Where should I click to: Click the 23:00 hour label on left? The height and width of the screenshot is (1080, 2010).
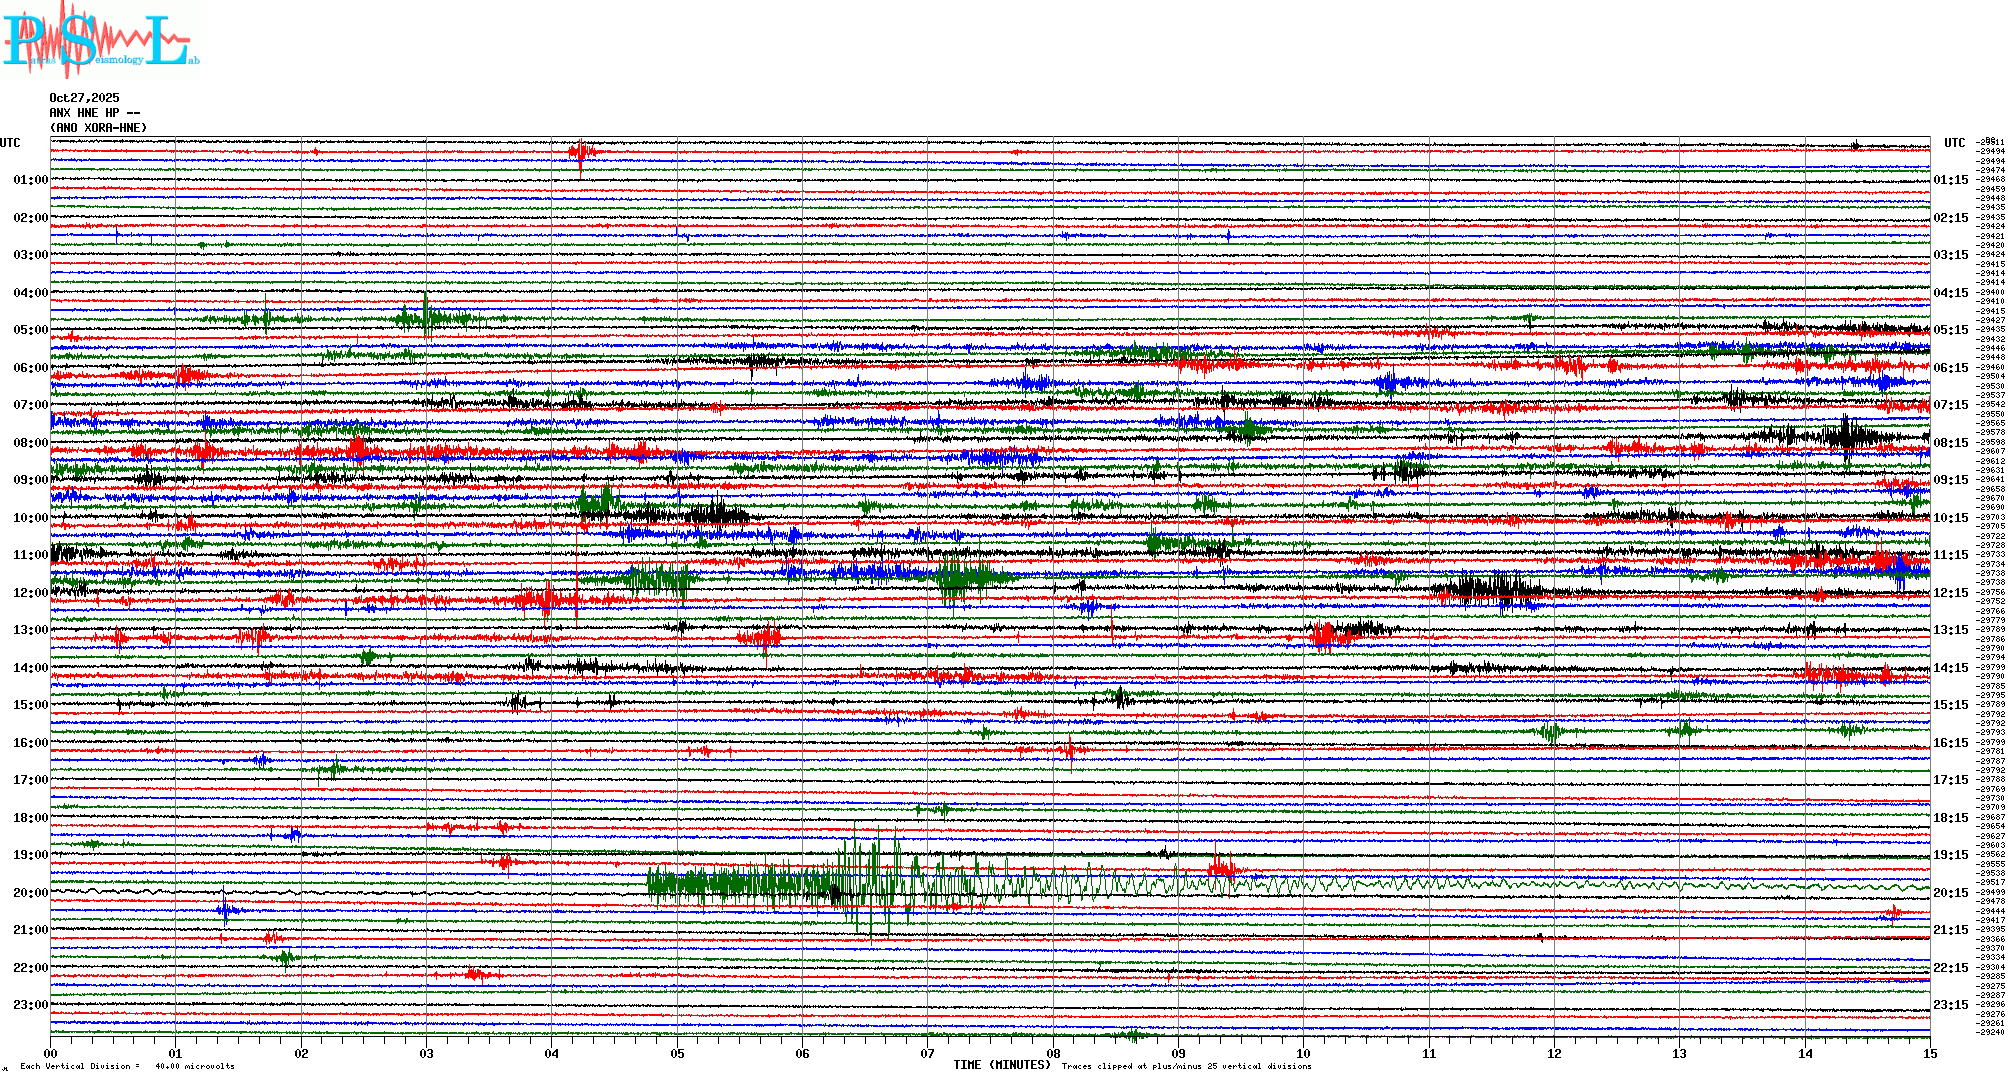point(30,1005)
